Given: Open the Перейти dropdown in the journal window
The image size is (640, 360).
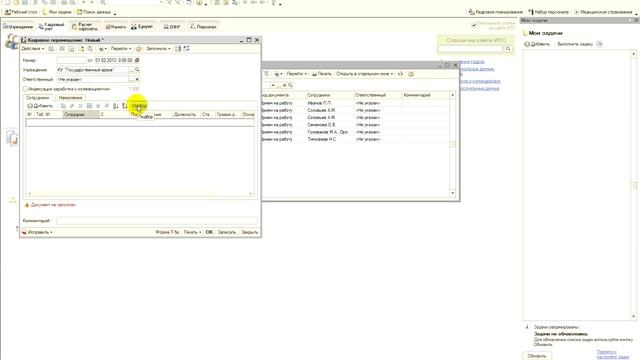Looking at the screenshot, I should 296,74.
